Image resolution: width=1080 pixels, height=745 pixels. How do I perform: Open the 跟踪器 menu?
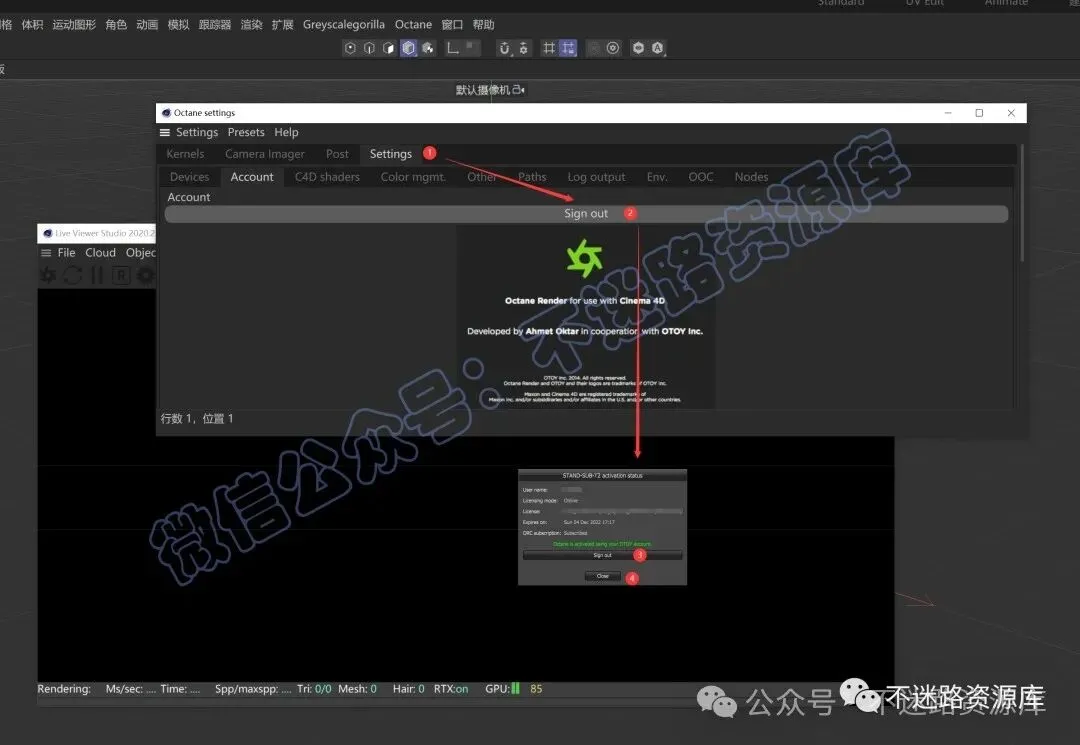(214, 25)
